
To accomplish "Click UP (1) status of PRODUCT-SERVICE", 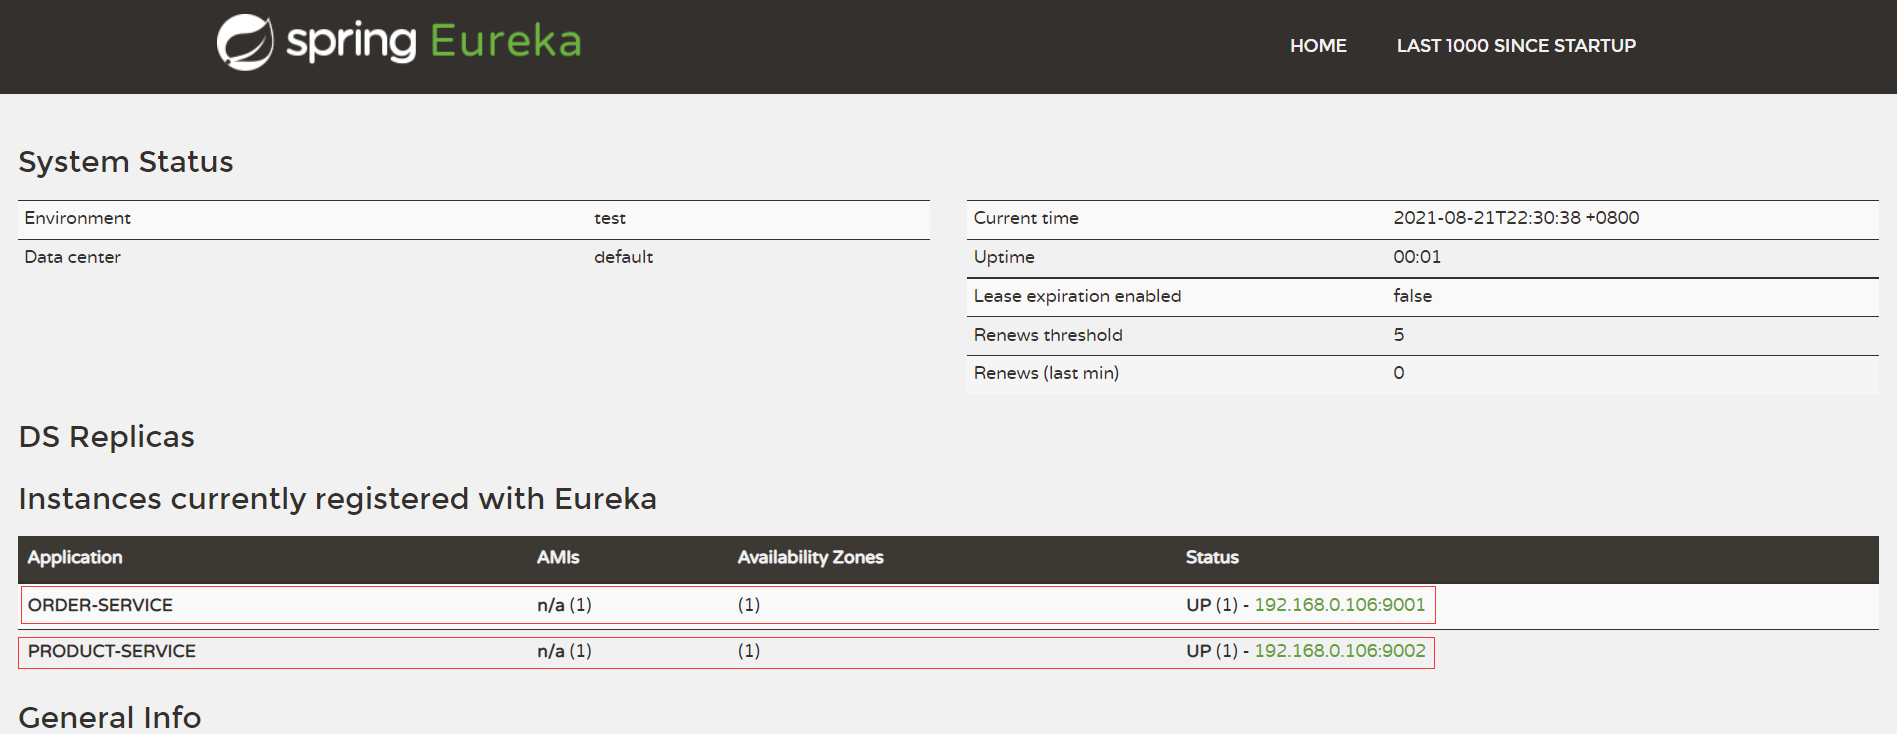I will pyautogui.click(x=1212, y=651).
